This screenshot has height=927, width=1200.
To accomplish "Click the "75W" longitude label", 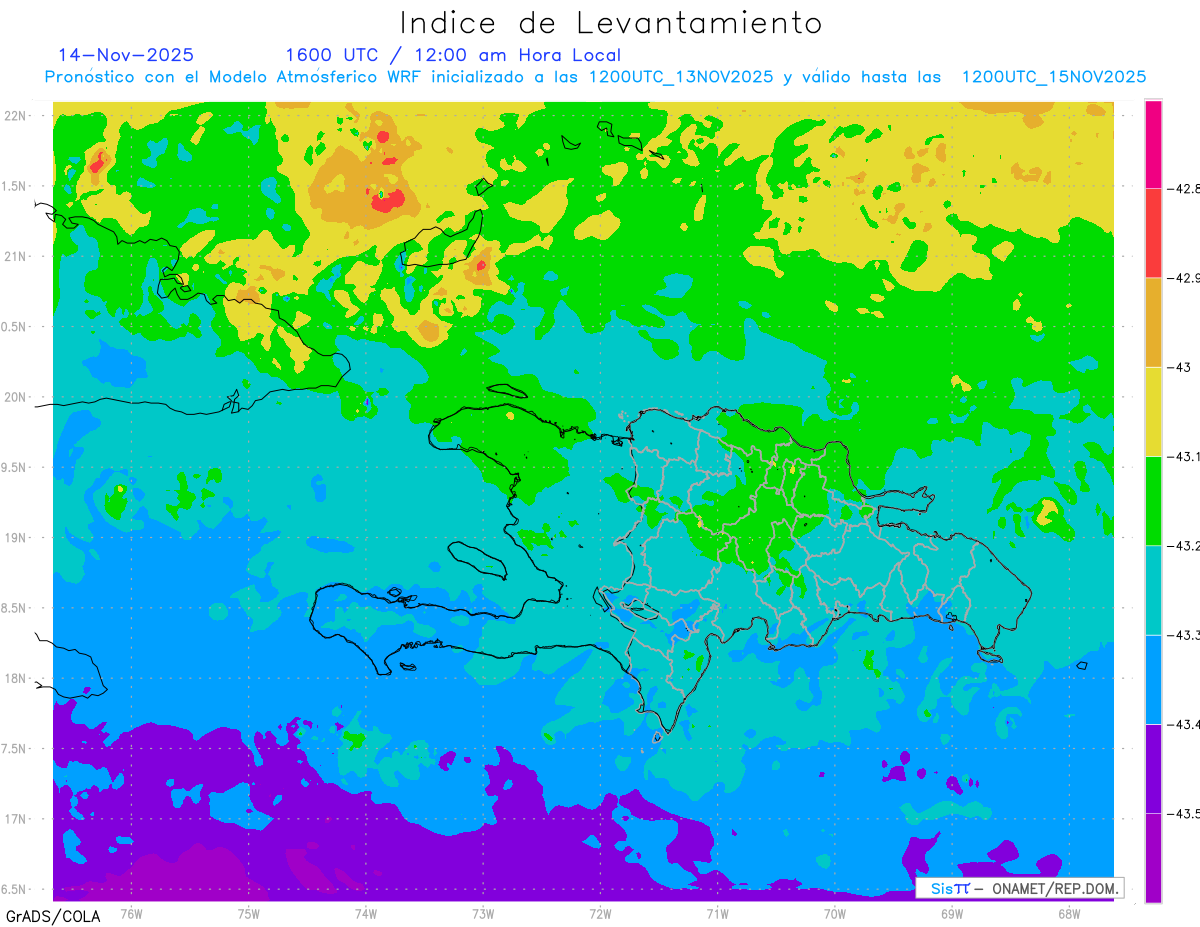I will point(249,913).
